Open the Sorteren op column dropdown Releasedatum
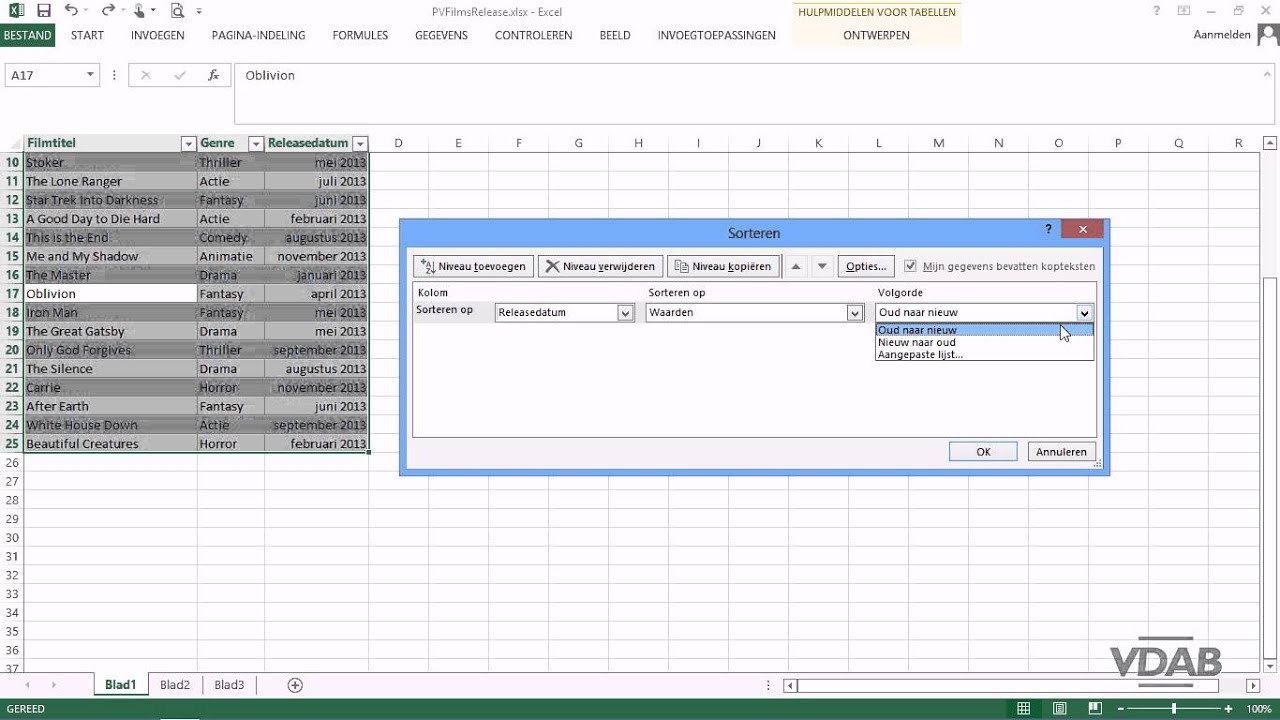1280x720 pixels. (x=625, y=313)
